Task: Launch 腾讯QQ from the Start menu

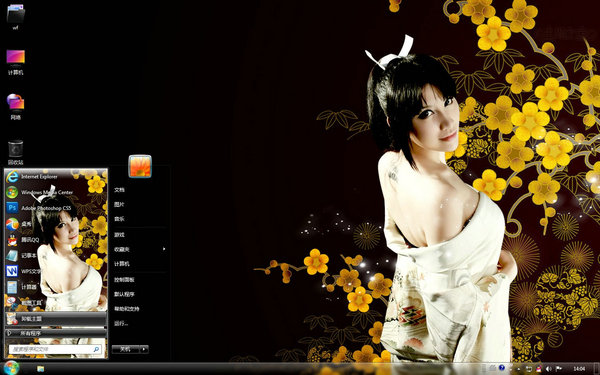Action: pos(23,240)
